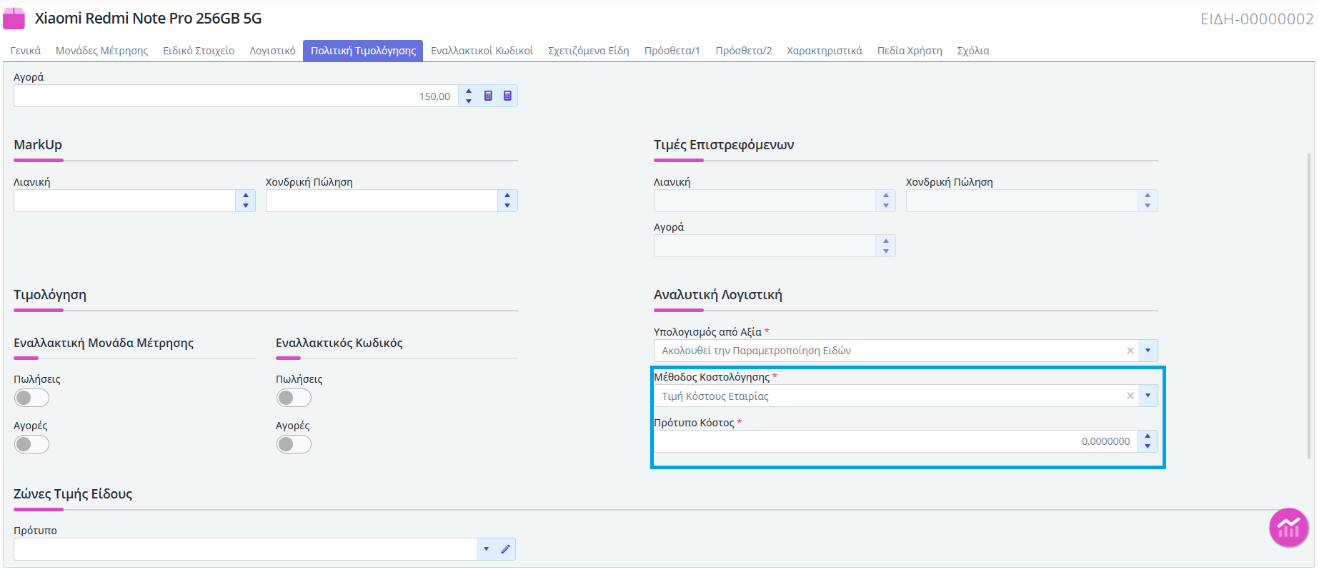The image size is (1319, 572).
Task: View the Χαρακτηριστικά tab
Action: point(824,50)
